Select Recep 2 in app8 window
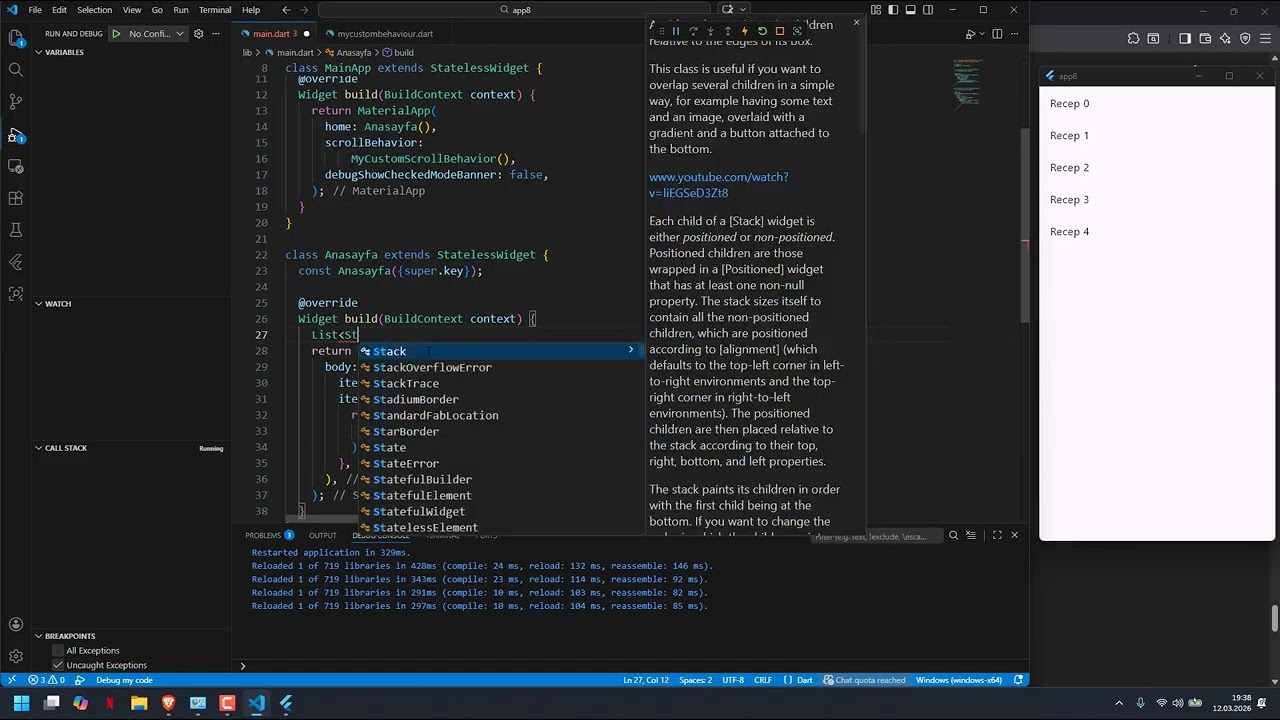Image resolution: width=1280 pixels, height=720 pixels. 1069,168
